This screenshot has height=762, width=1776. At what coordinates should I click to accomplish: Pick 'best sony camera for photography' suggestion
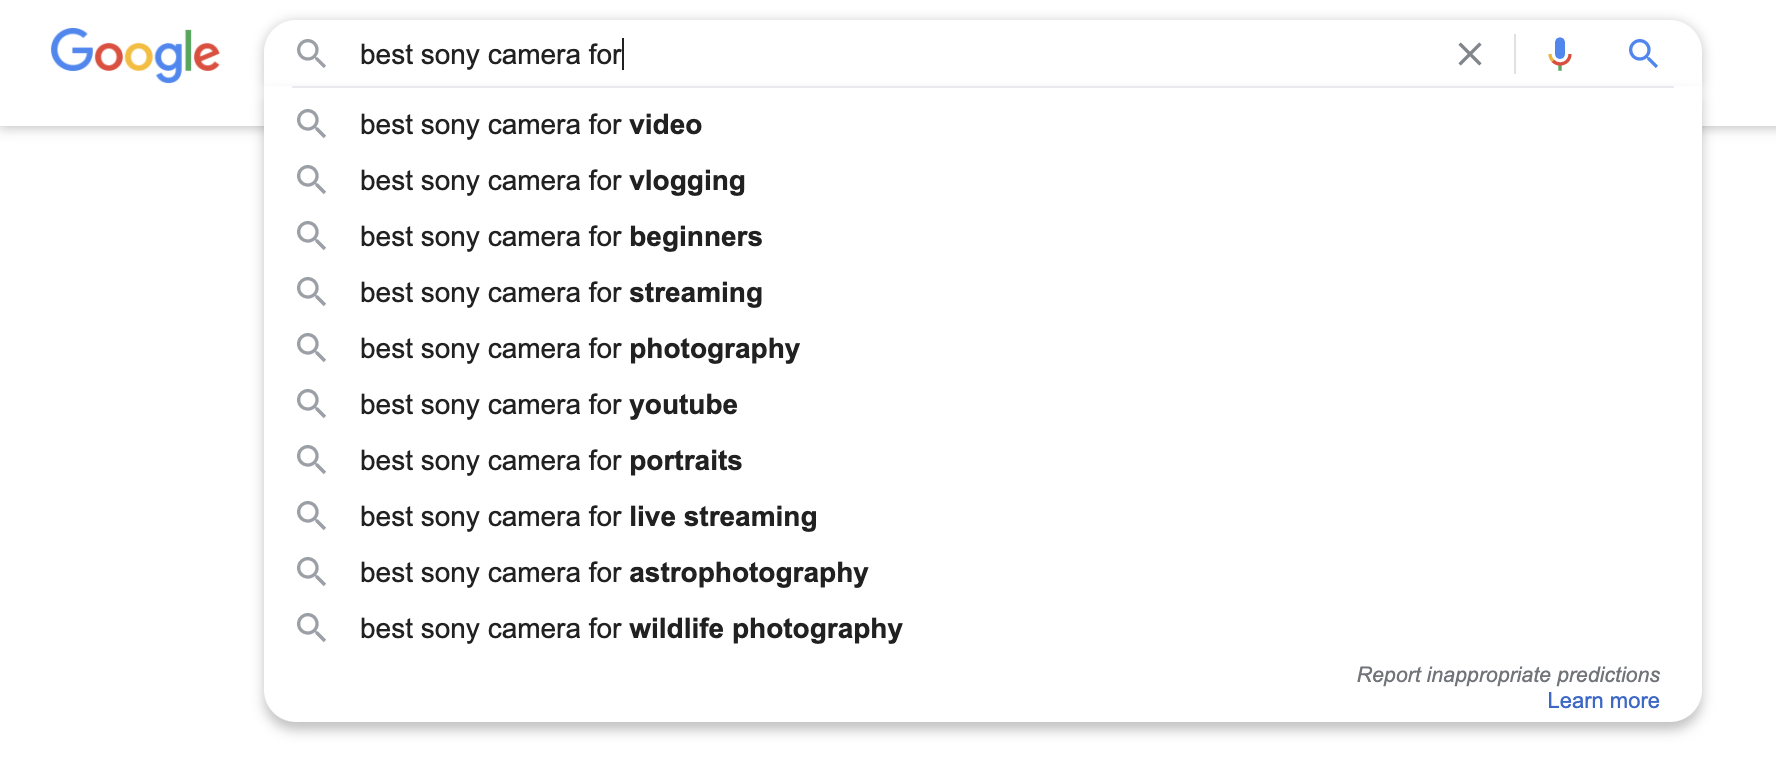point(983,348)
